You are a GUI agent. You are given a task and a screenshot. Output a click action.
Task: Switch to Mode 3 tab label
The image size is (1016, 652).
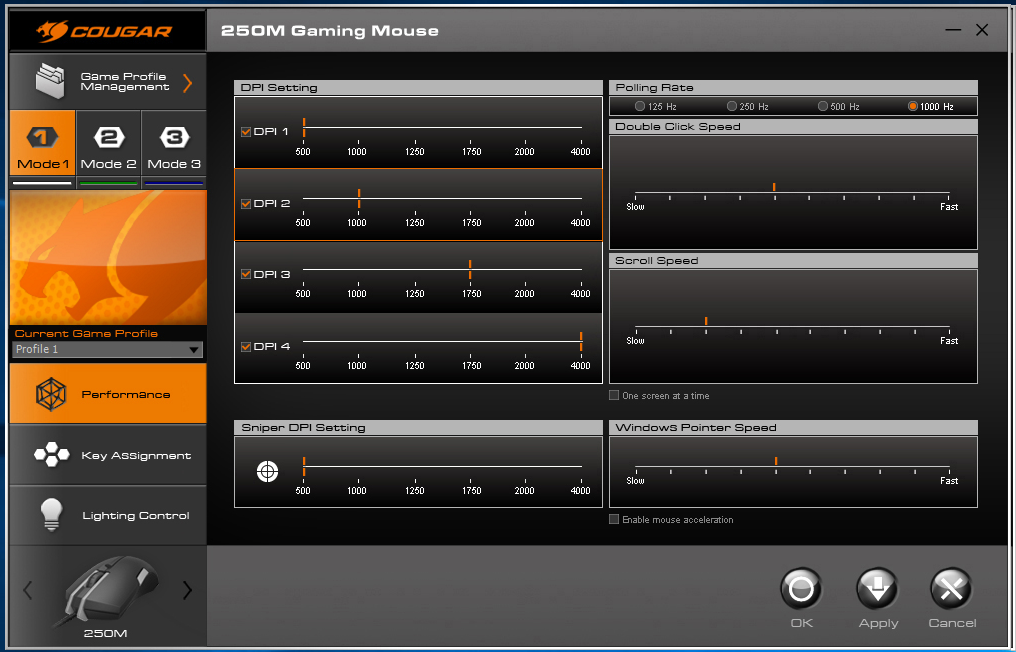pyautogui.click(x=174, y=164)
